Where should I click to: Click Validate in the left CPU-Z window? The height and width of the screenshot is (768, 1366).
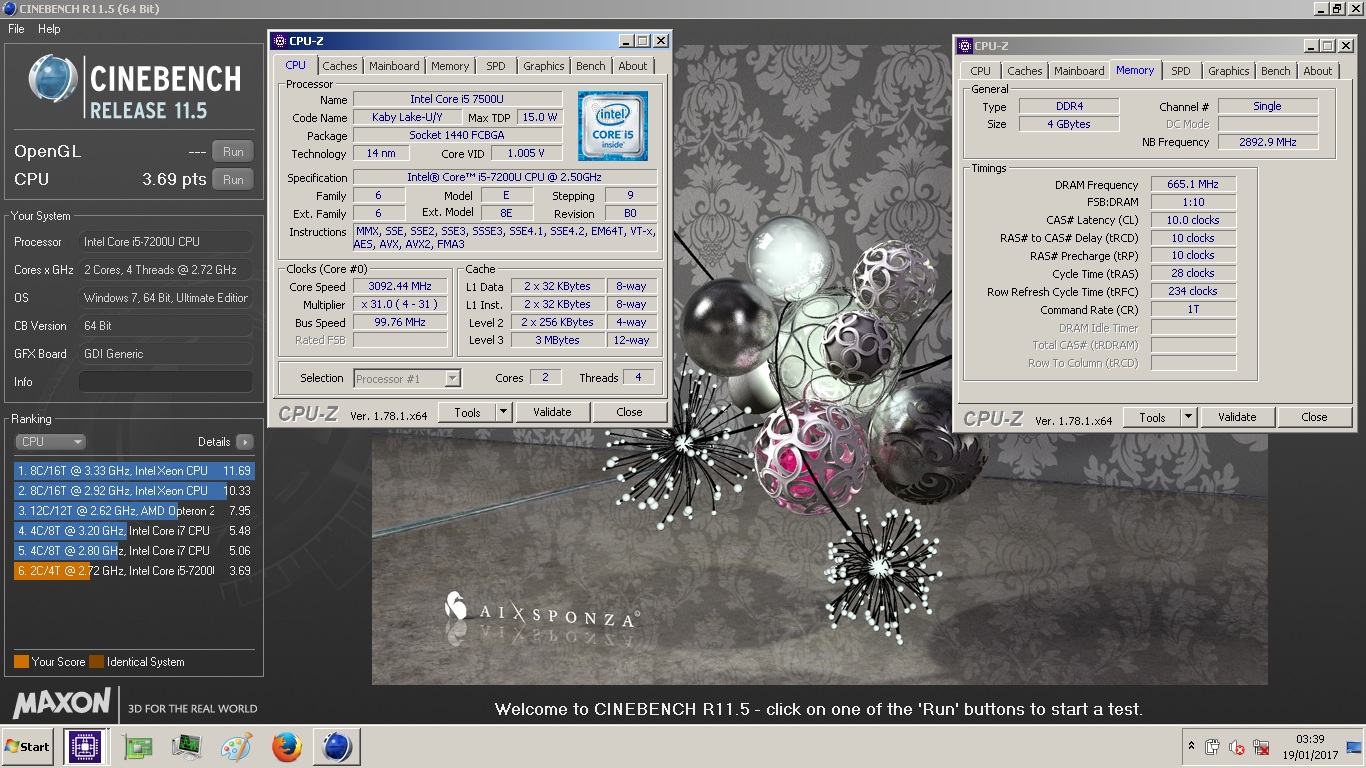click(x=552, y=412)
